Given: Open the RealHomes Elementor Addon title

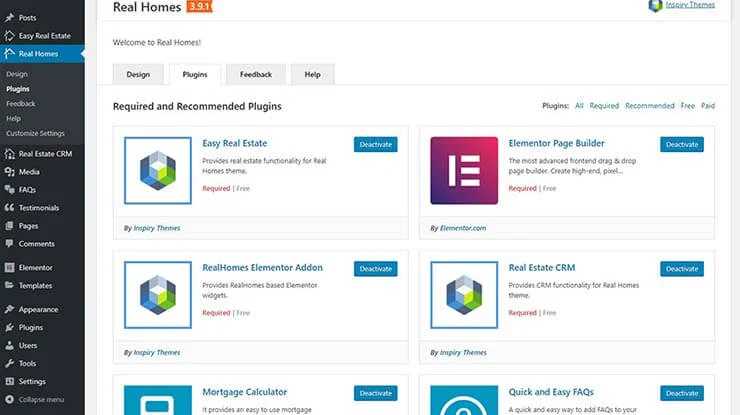Looking at the screenshot, I should [x=262, y=268].
